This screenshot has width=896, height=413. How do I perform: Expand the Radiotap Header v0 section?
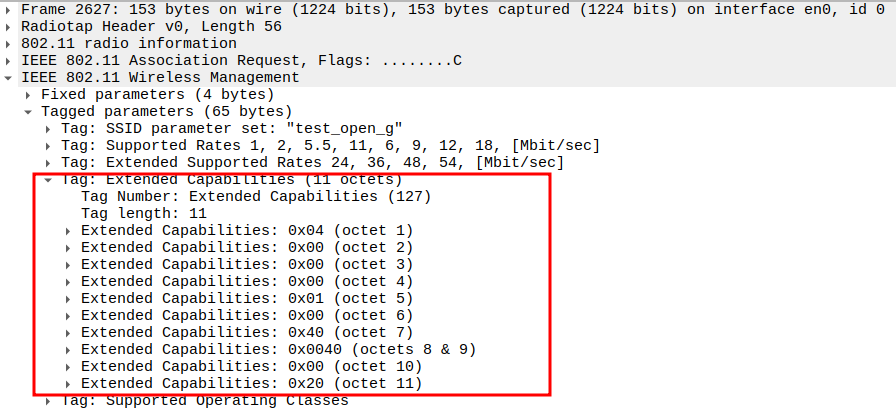point(10,26)
